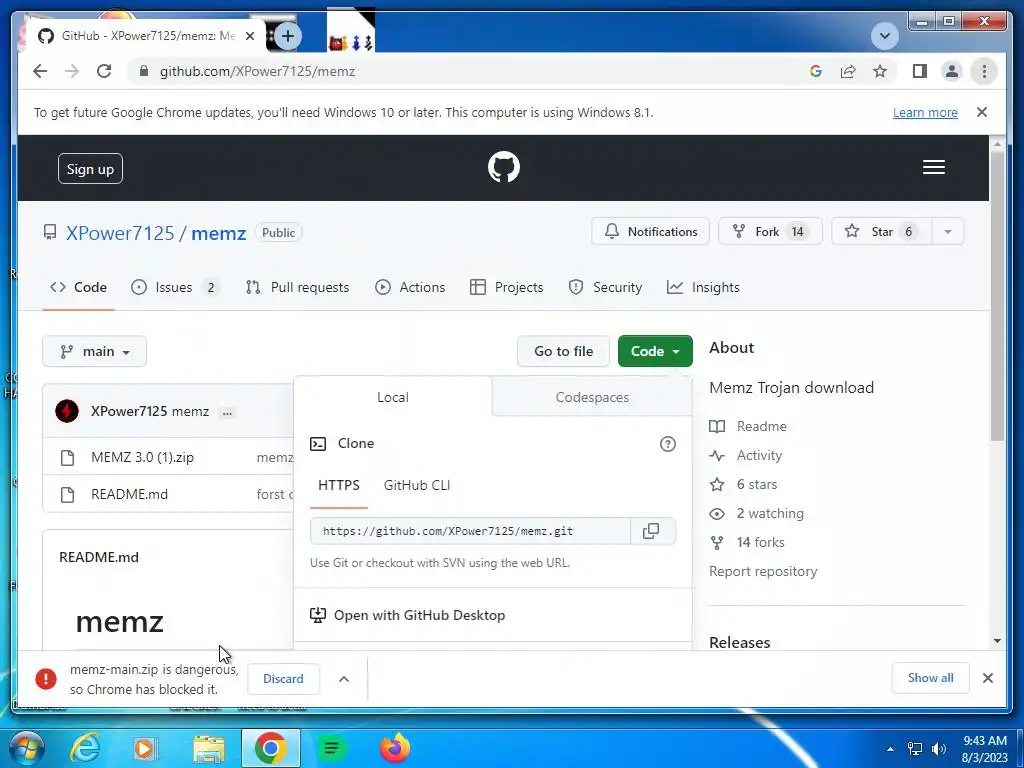Open the green notes app in taskbar

point(332,748)
